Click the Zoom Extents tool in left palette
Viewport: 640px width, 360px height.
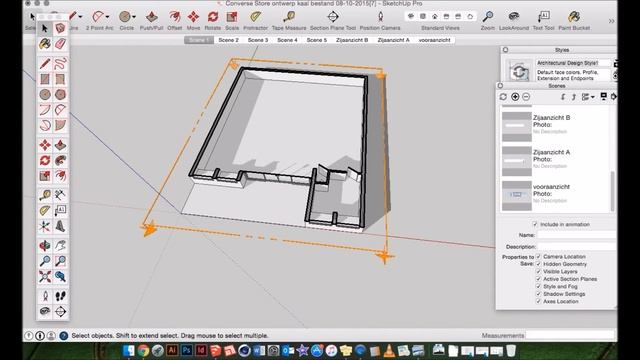click(45, 277)
